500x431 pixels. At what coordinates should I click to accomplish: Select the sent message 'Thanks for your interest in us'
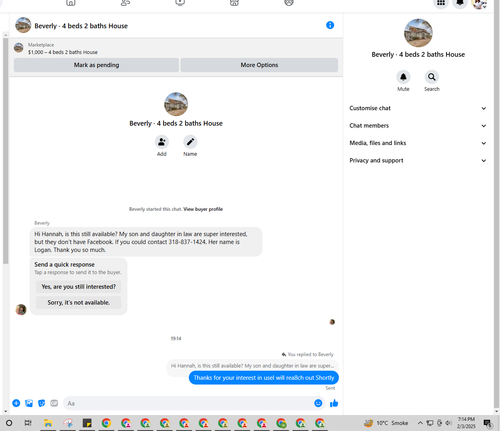point(264,378)
